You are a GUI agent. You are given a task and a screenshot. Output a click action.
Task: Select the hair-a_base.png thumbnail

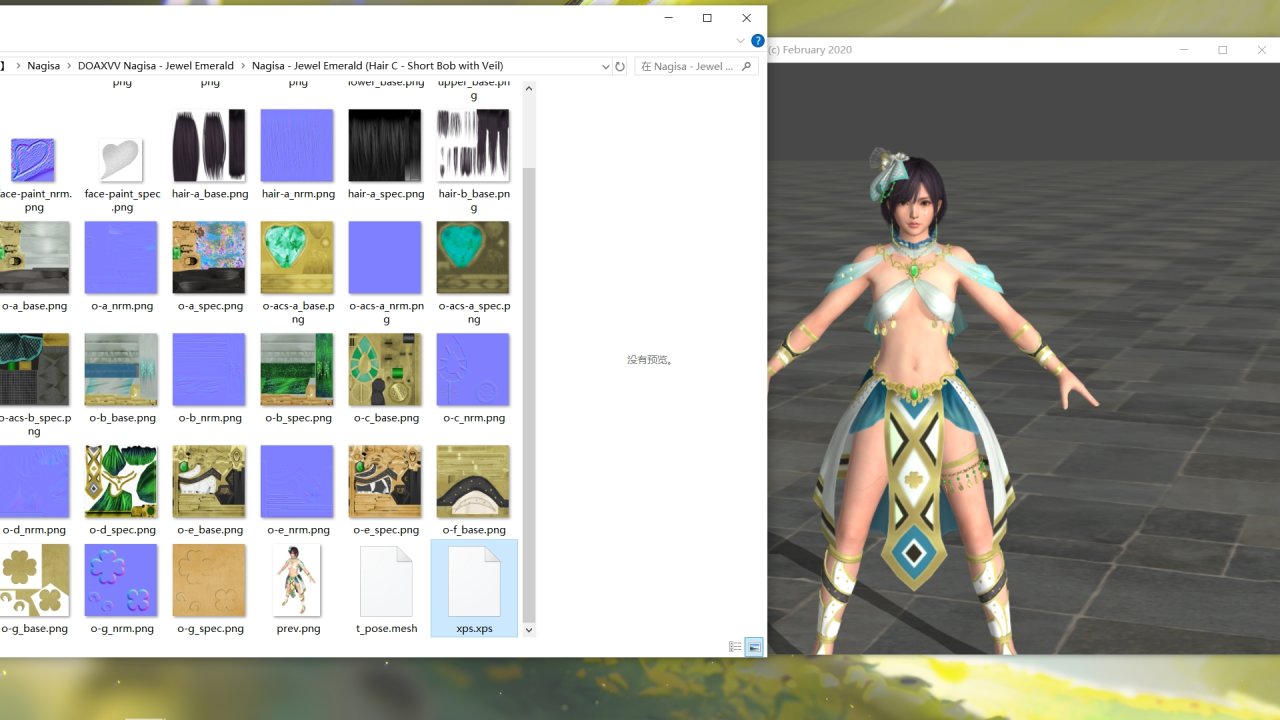pyautogui.click(x=209, y=145)
